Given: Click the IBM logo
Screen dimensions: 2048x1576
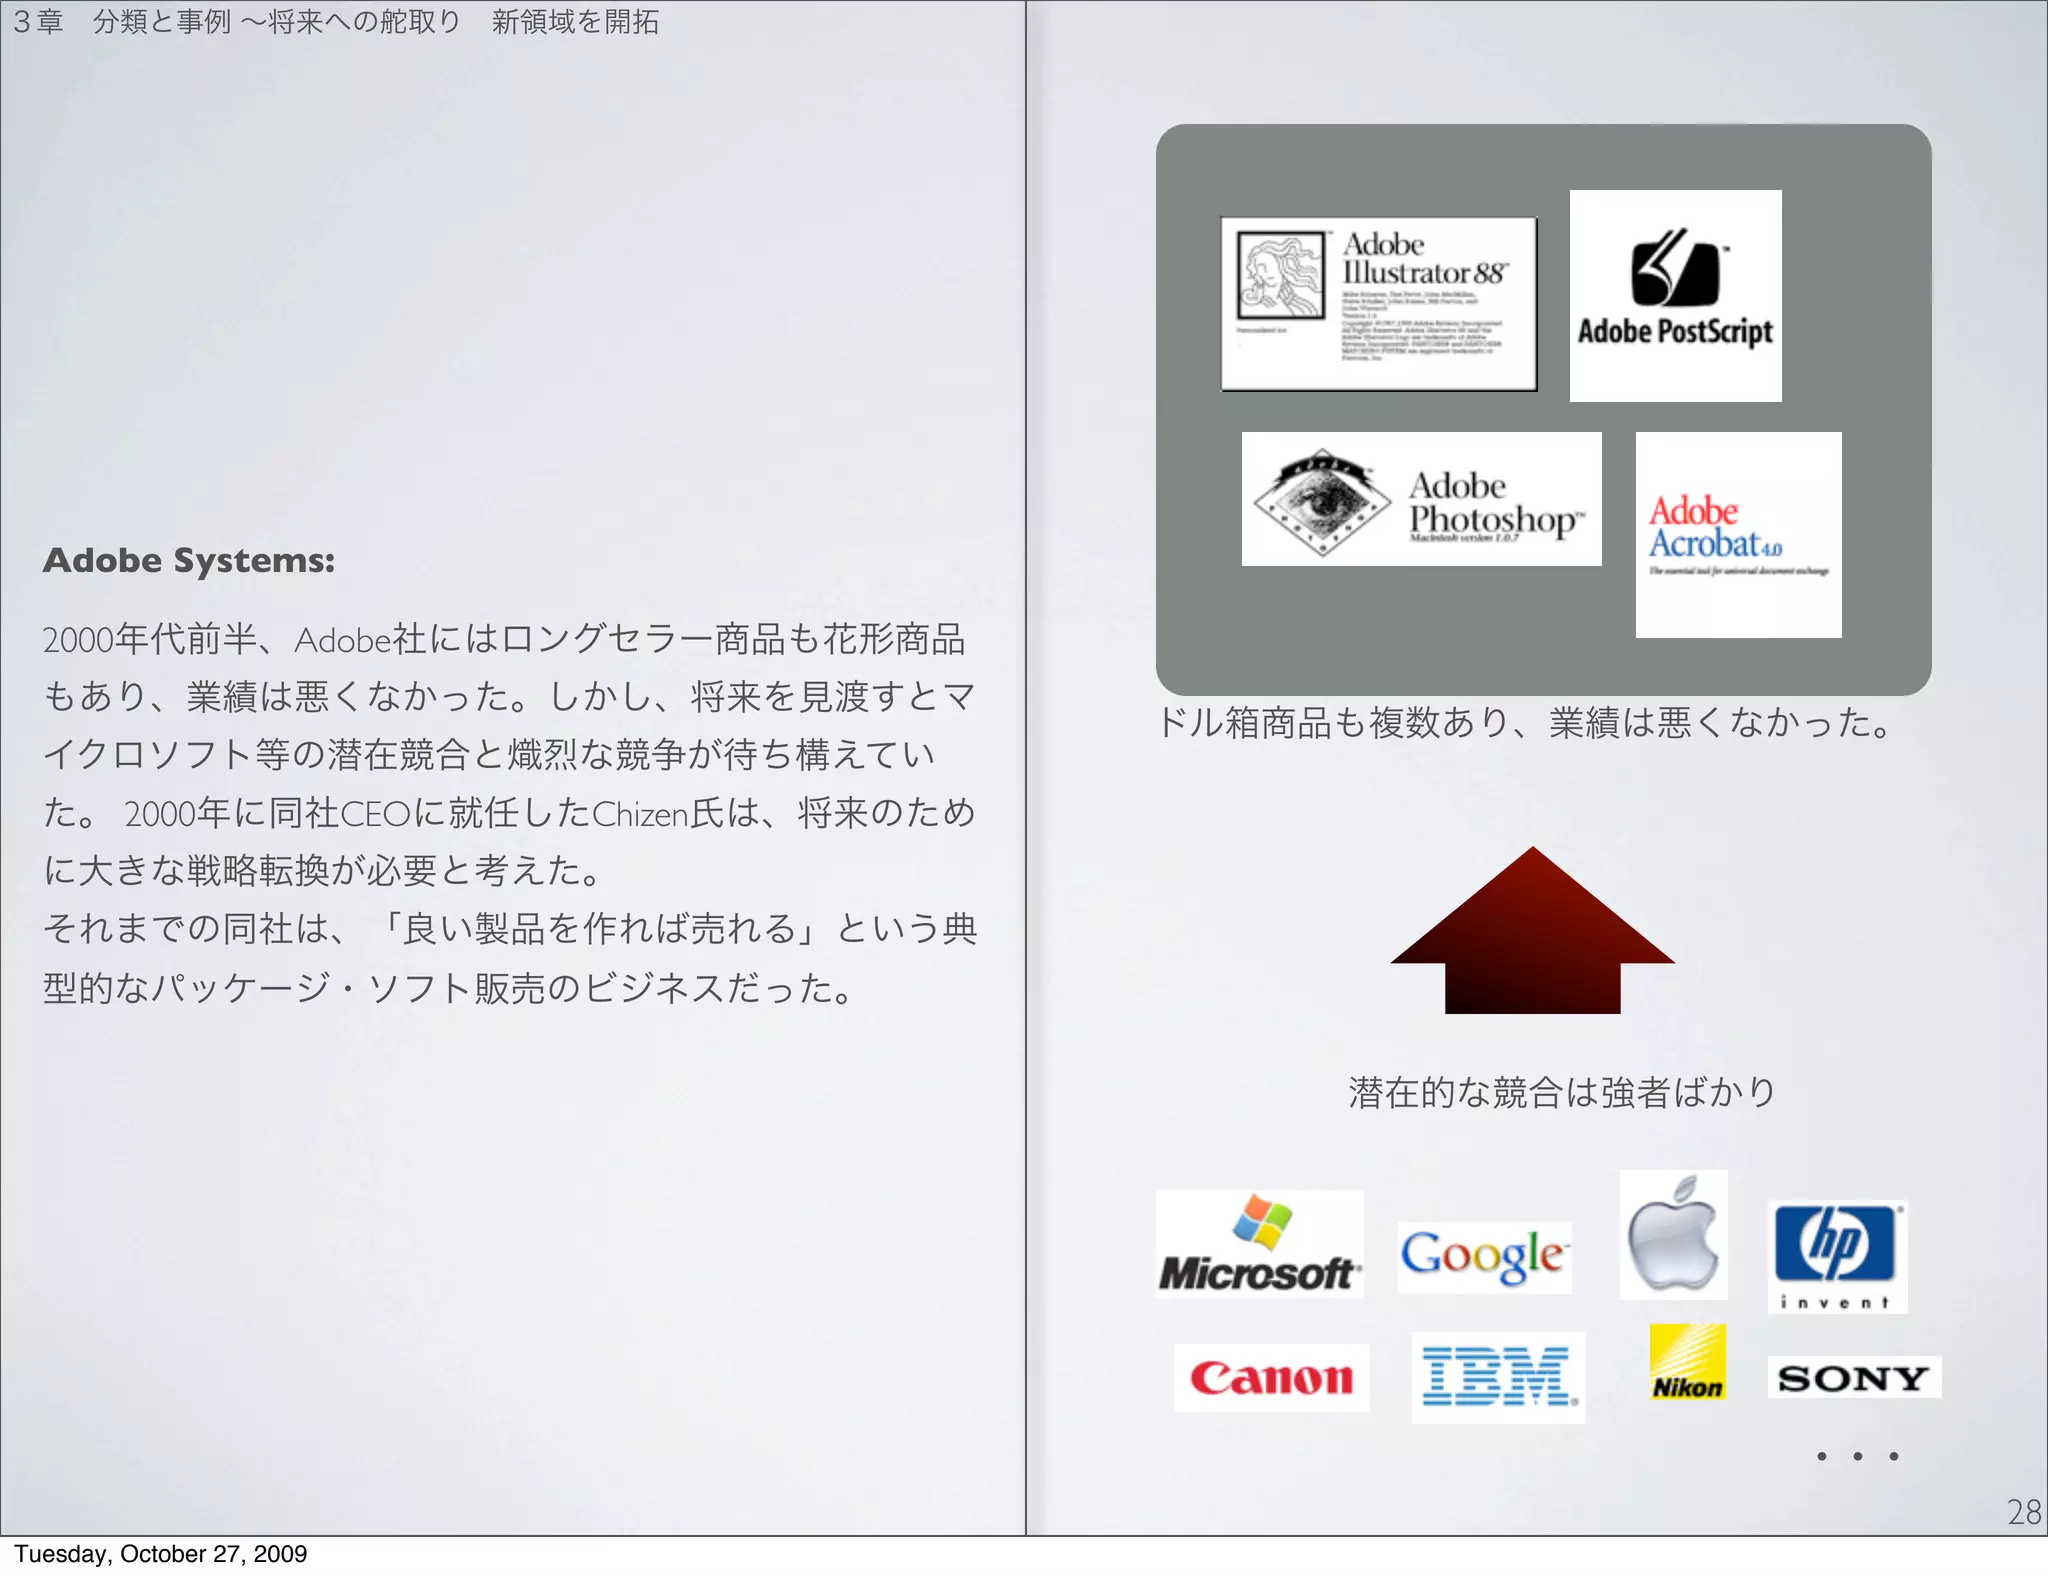Looking at the screenshot, I should (1498, 1377).
